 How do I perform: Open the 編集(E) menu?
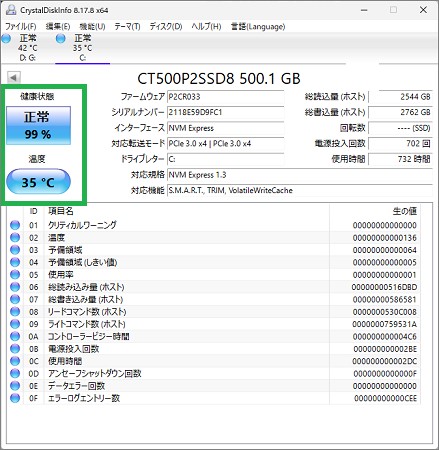pyautogui.click(x=58, y=26)
